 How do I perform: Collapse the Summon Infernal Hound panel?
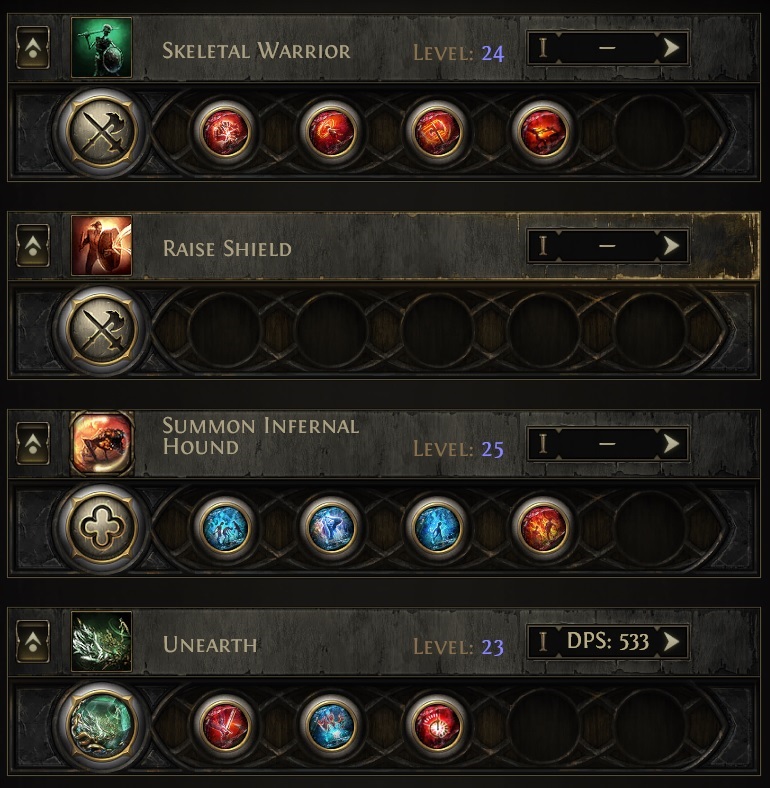pos(32,443)
